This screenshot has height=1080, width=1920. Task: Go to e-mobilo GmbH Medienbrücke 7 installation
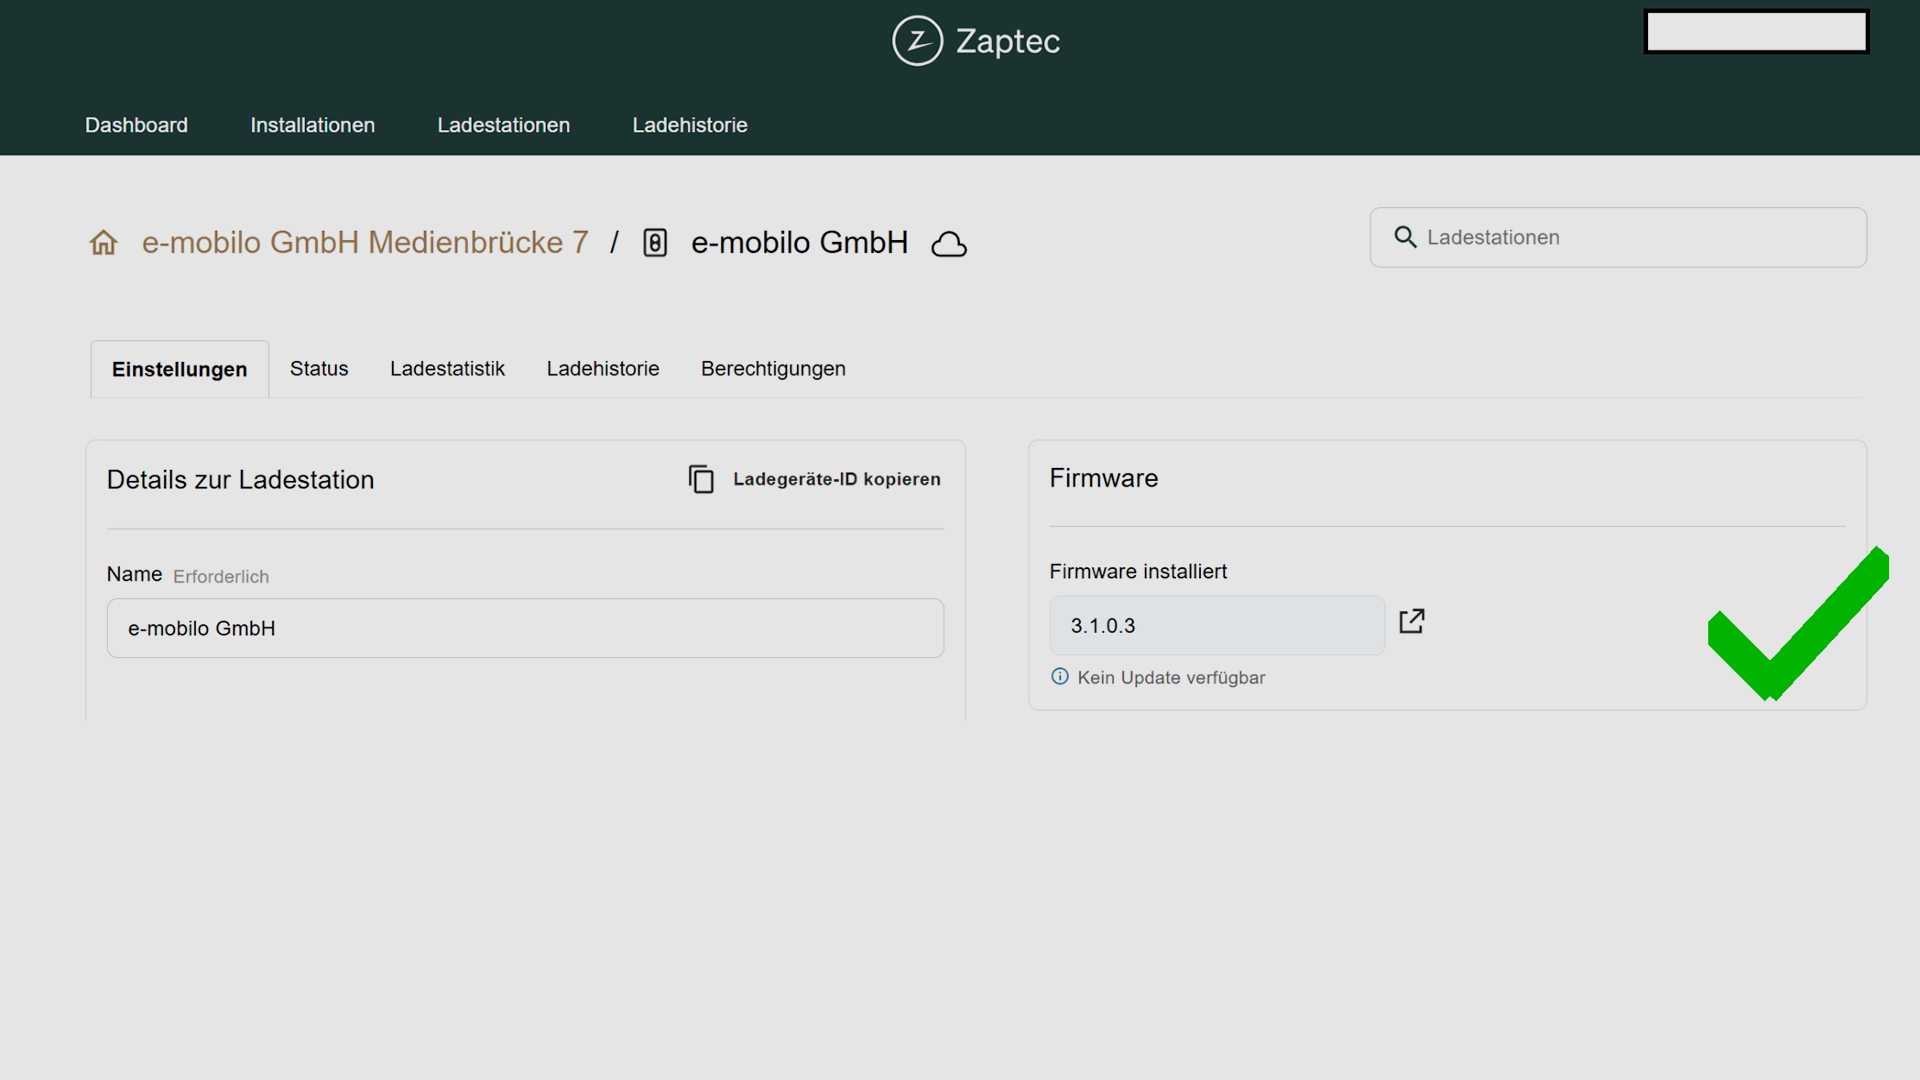pyautogui.click(x=365, y=243)
